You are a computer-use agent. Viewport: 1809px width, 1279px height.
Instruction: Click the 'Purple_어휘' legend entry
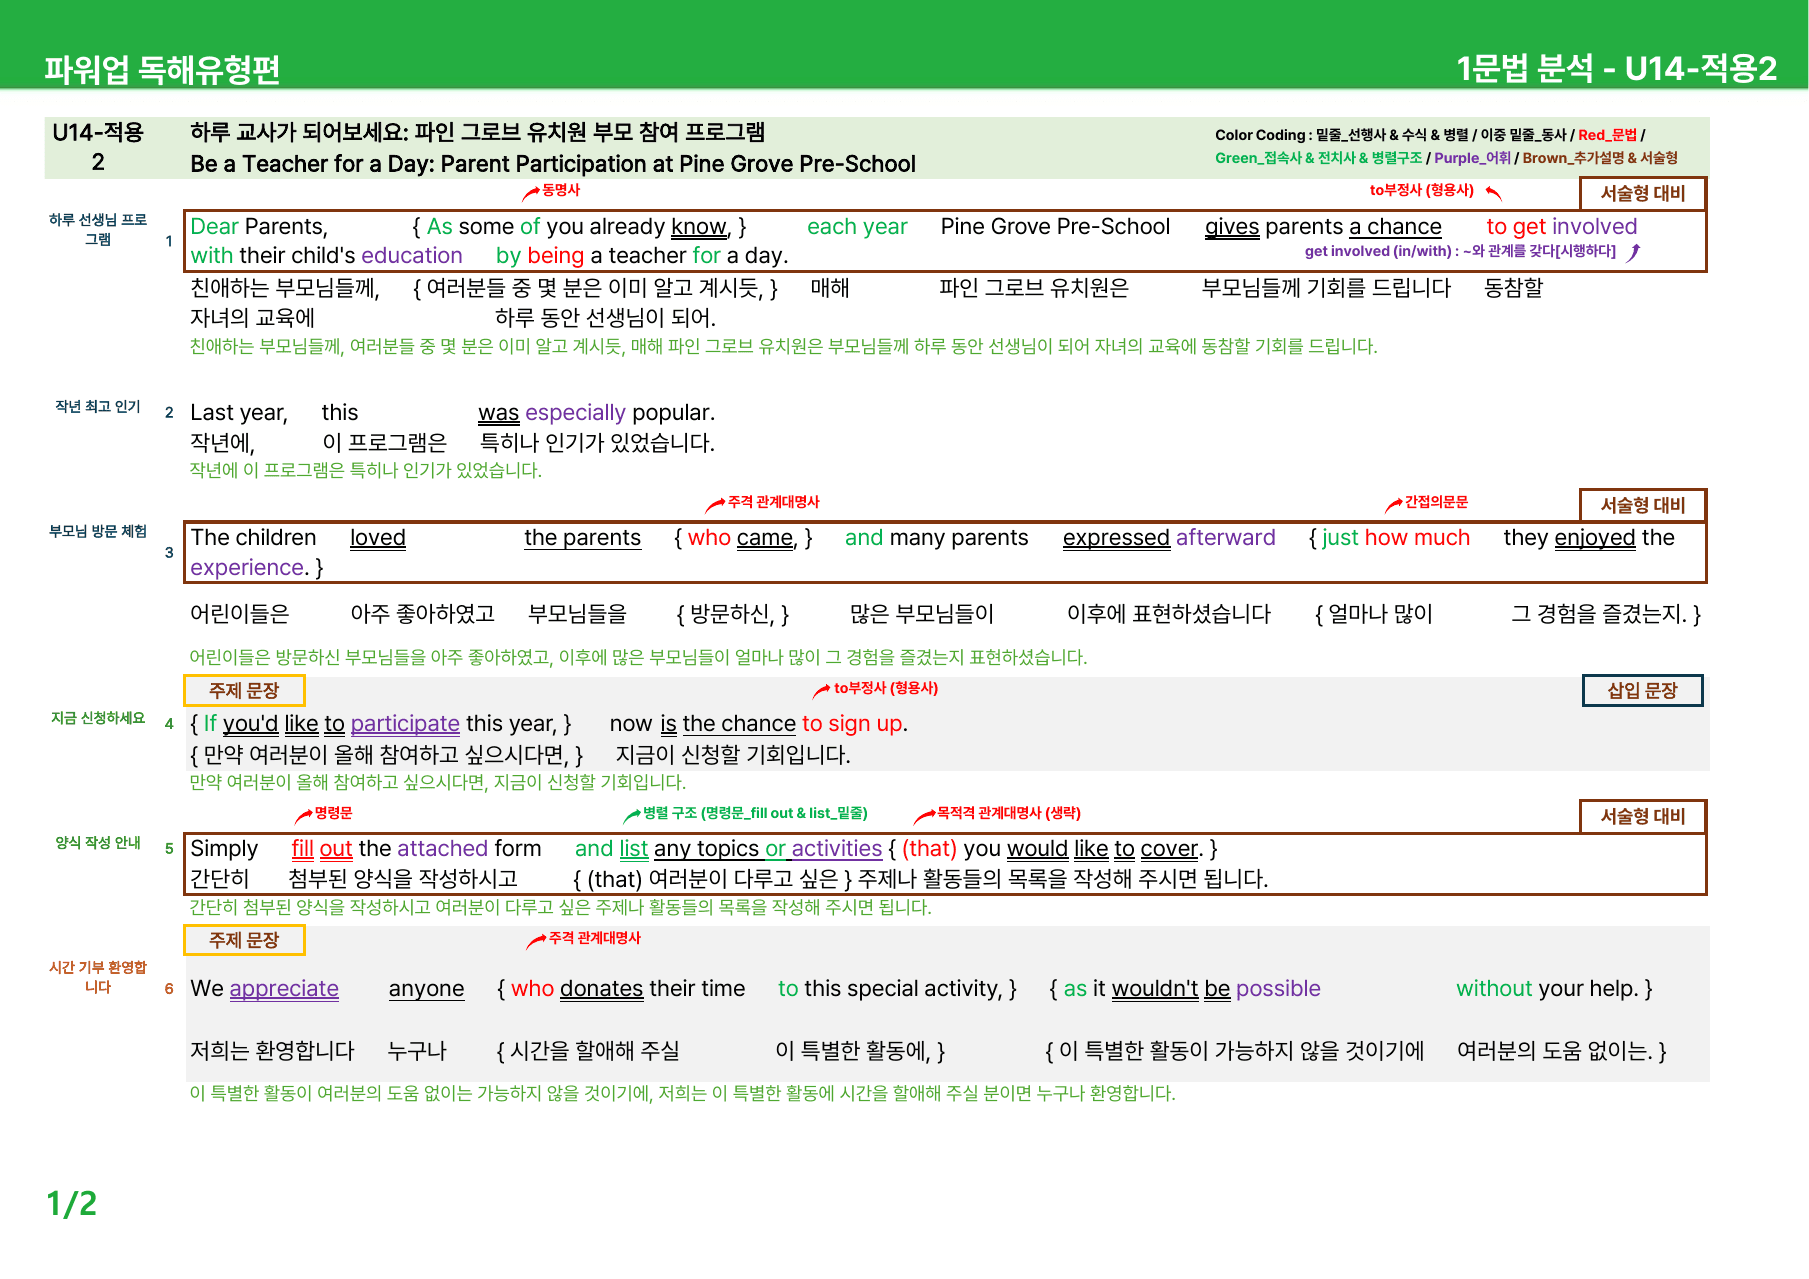pyautogui.click(x=1472, y=158)
